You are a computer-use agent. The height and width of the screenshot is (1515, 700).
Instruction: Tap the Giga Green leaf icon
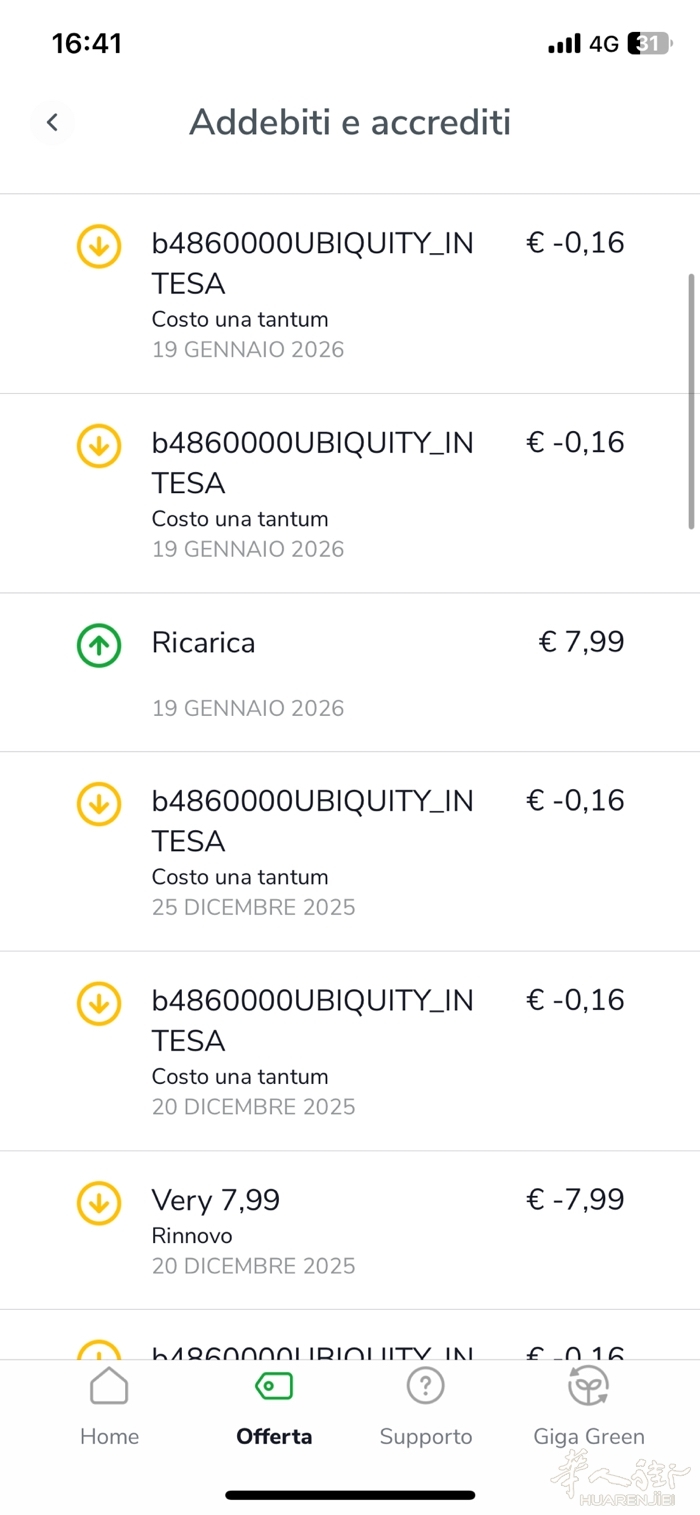coord(589,1386)
